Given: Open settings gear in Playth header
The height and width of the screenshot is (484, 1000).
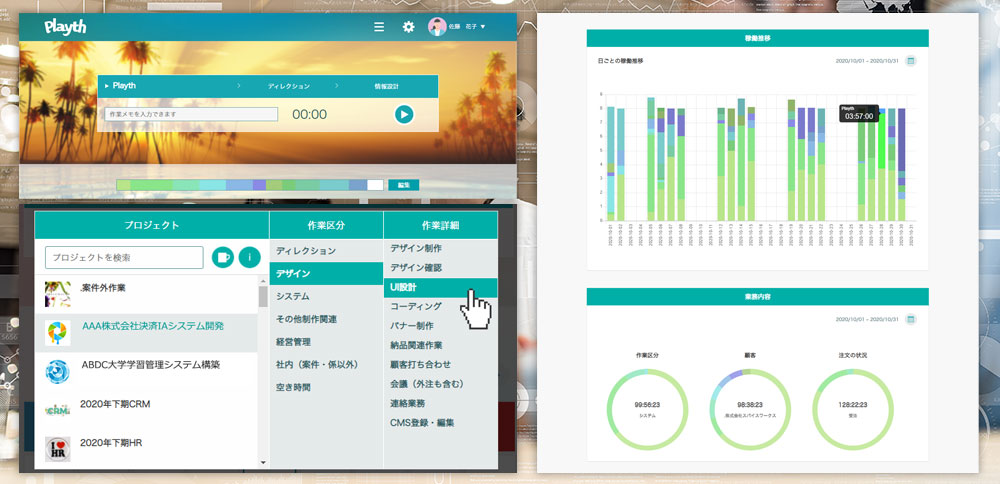Looking at the screenshot, I should (x=408, y=27).
